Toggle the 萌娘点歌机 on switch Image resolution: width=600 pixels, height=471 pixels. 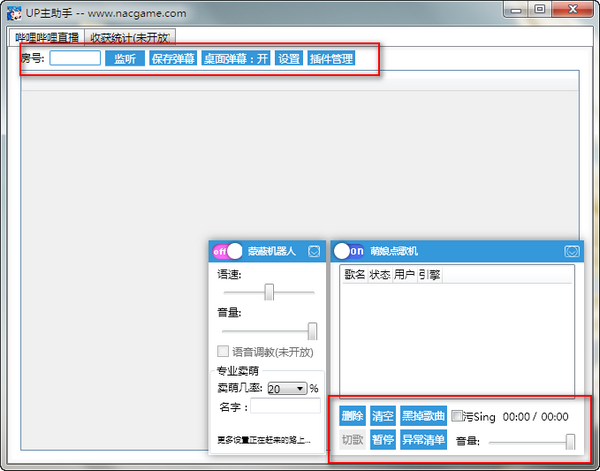point(349,251)
